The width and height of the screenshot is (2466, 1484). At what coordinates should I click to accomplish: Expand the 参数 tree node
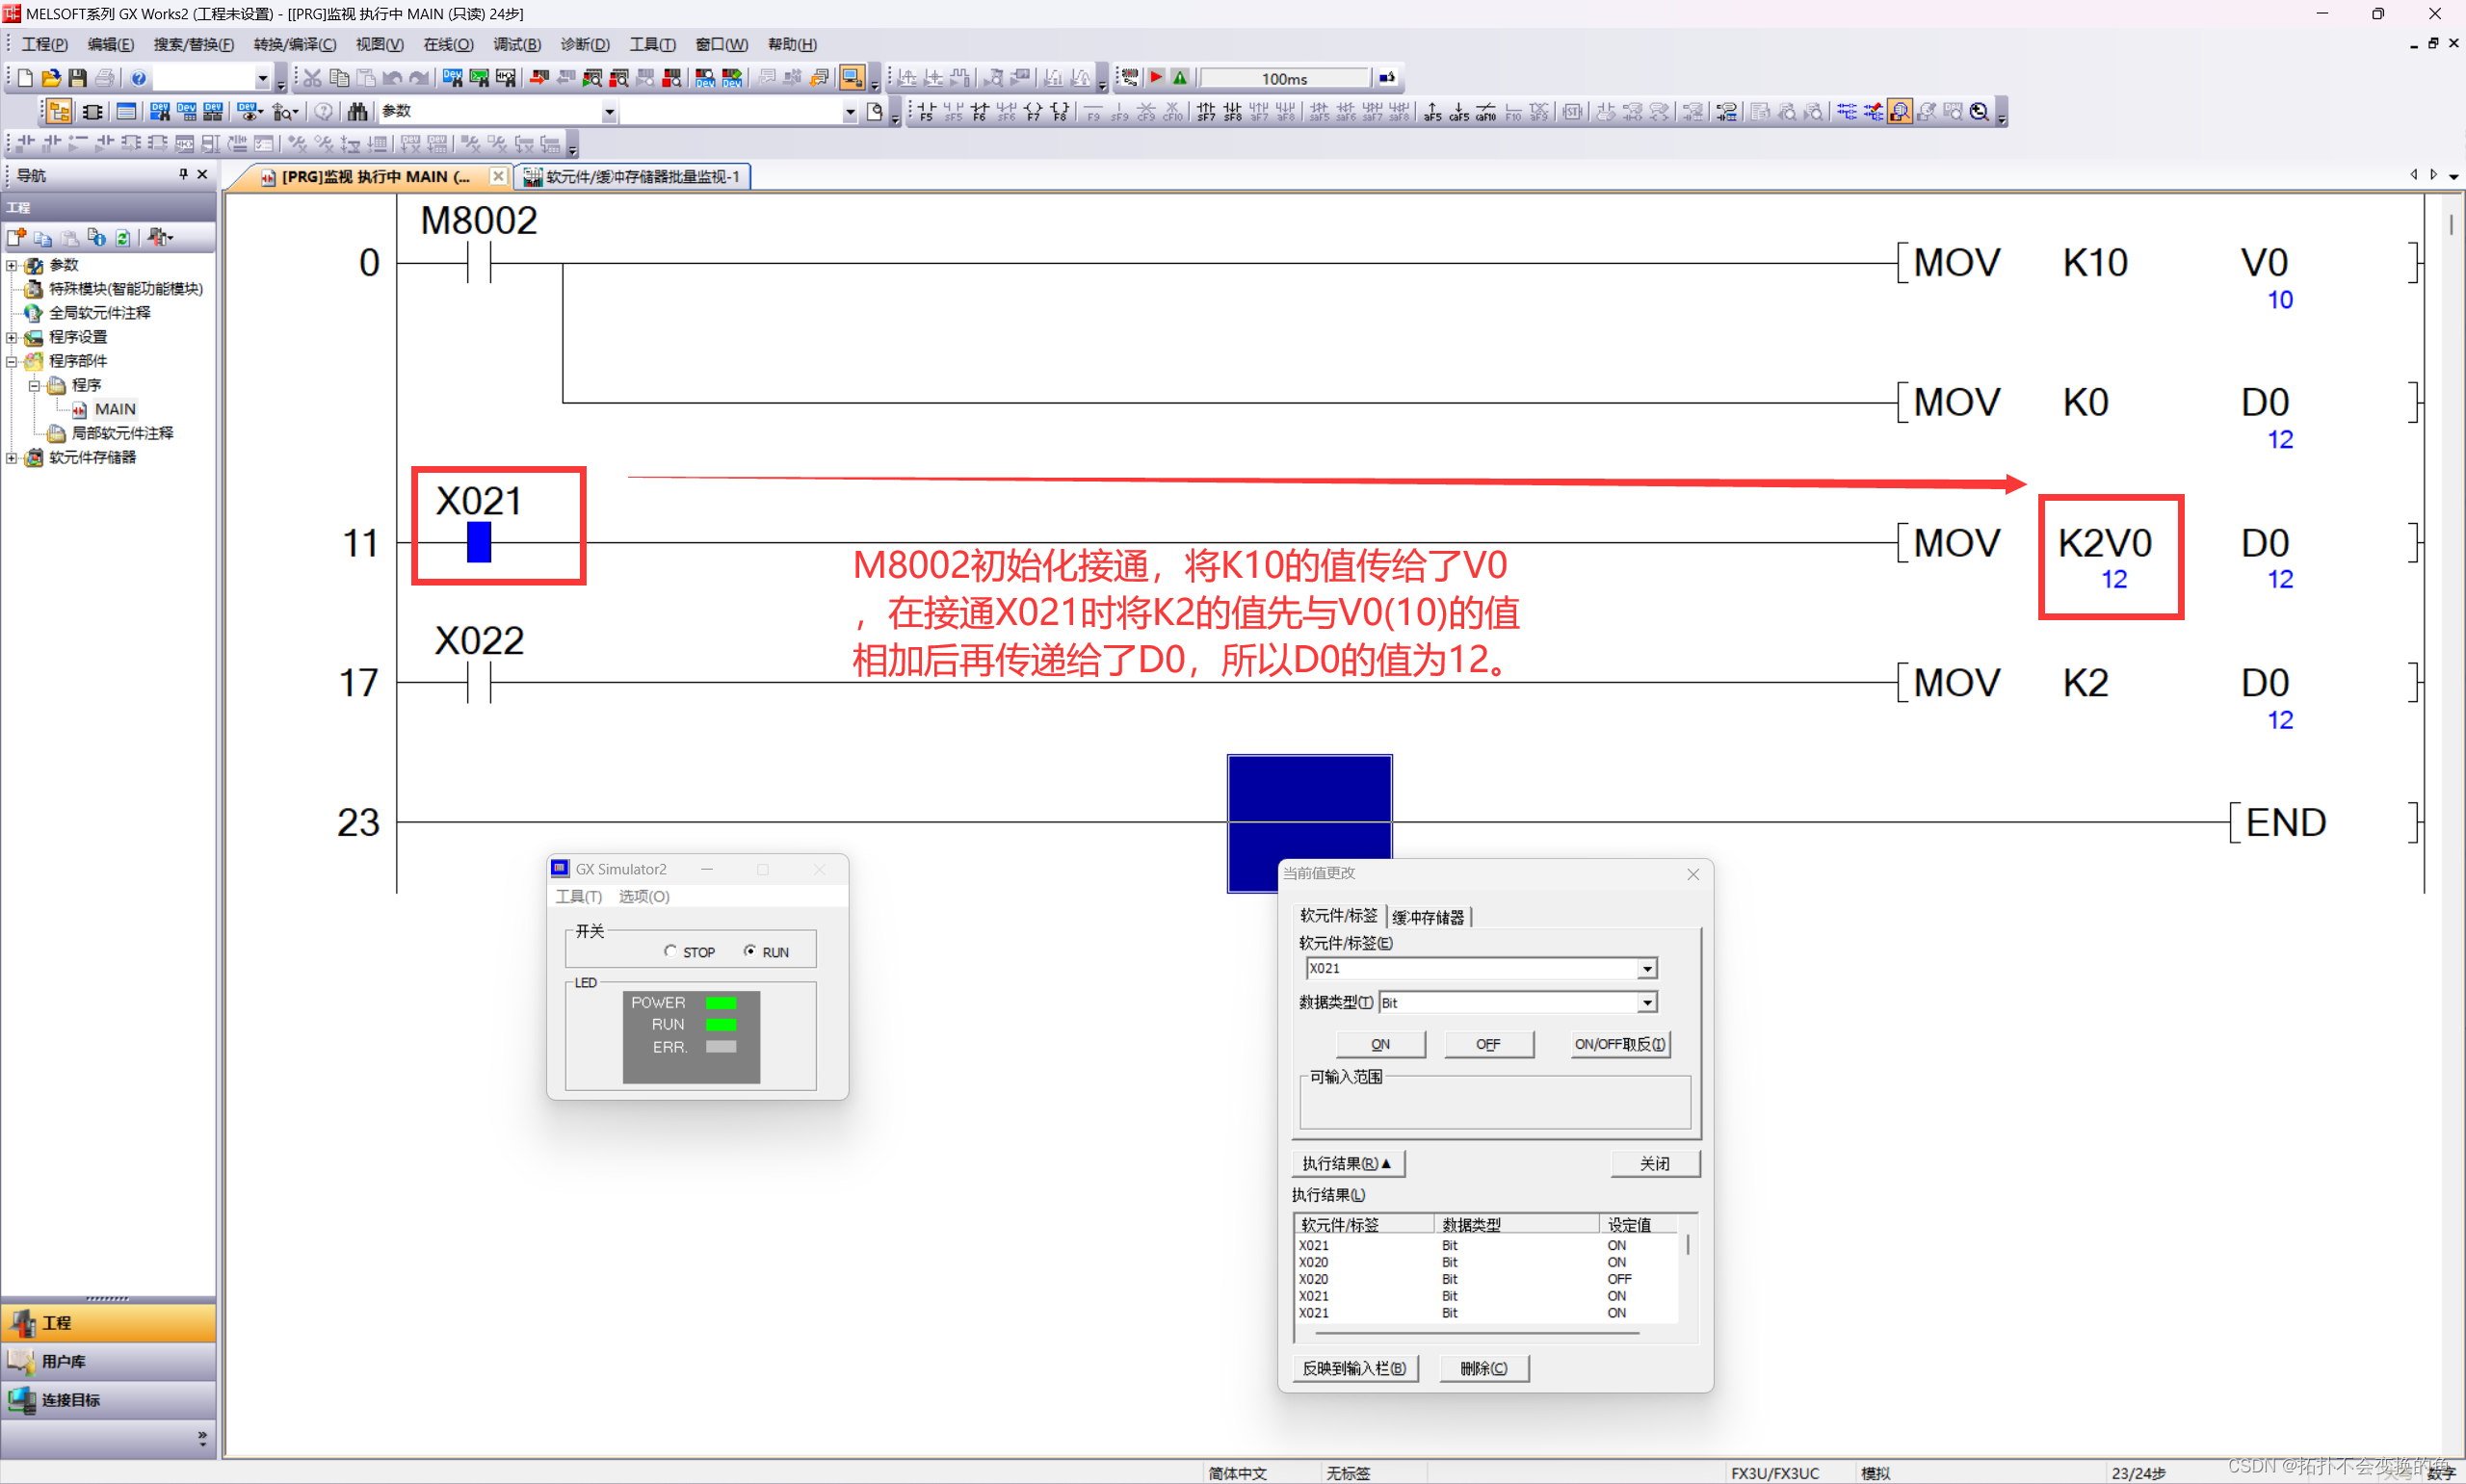point(12,265)
